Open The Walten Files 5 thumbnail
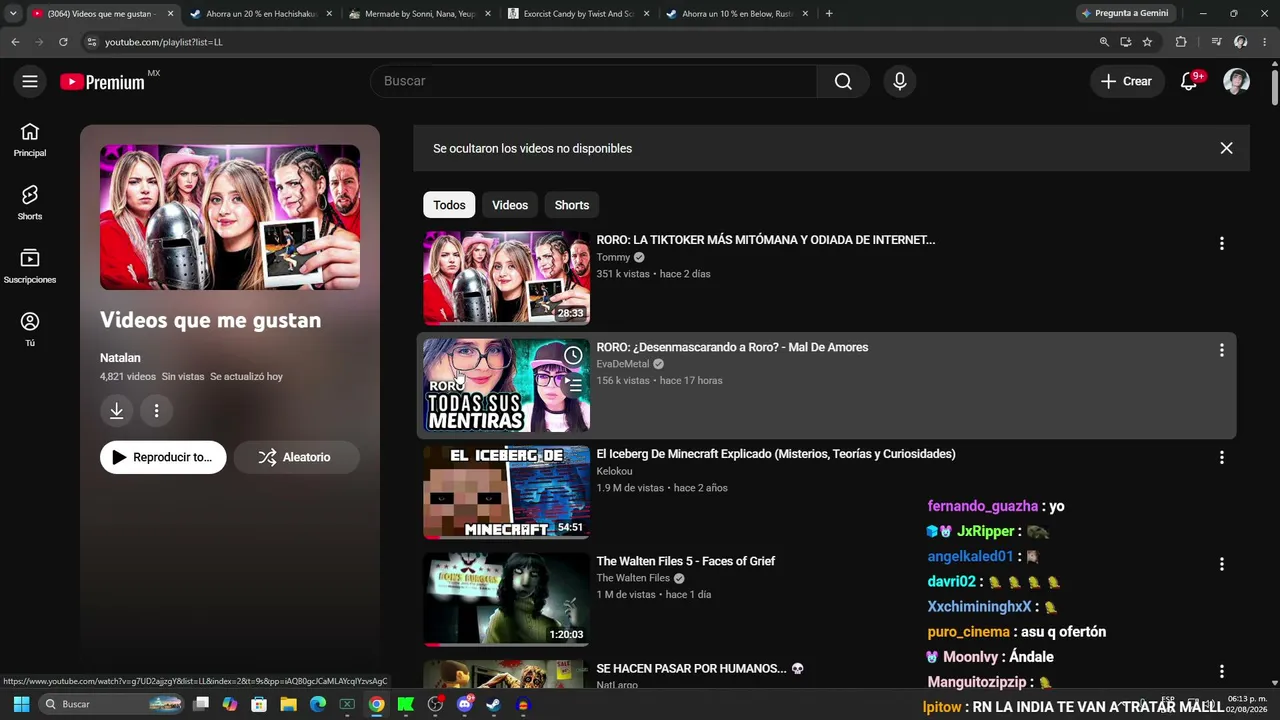The height and width of the screenshot is (720, 1280). tap(506, 599)
